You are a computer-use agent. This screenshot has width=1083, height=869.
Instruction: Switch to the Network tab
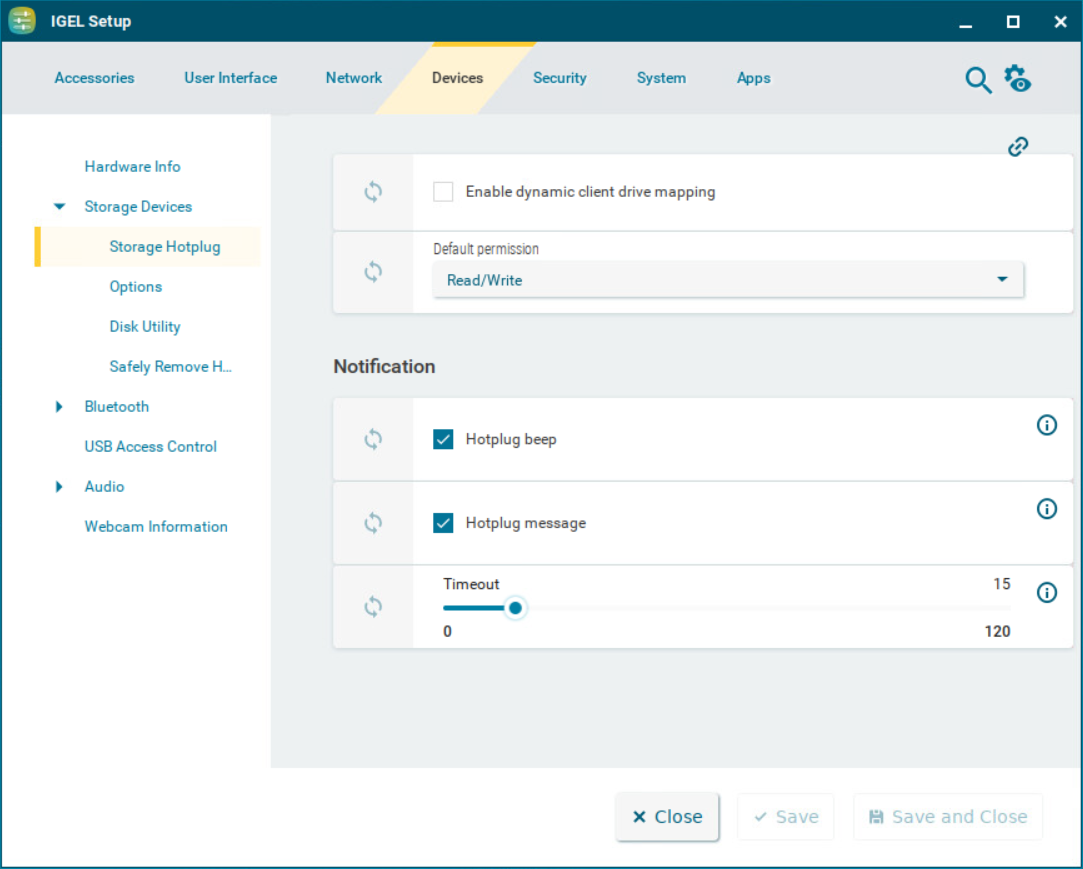coord(353,78)
